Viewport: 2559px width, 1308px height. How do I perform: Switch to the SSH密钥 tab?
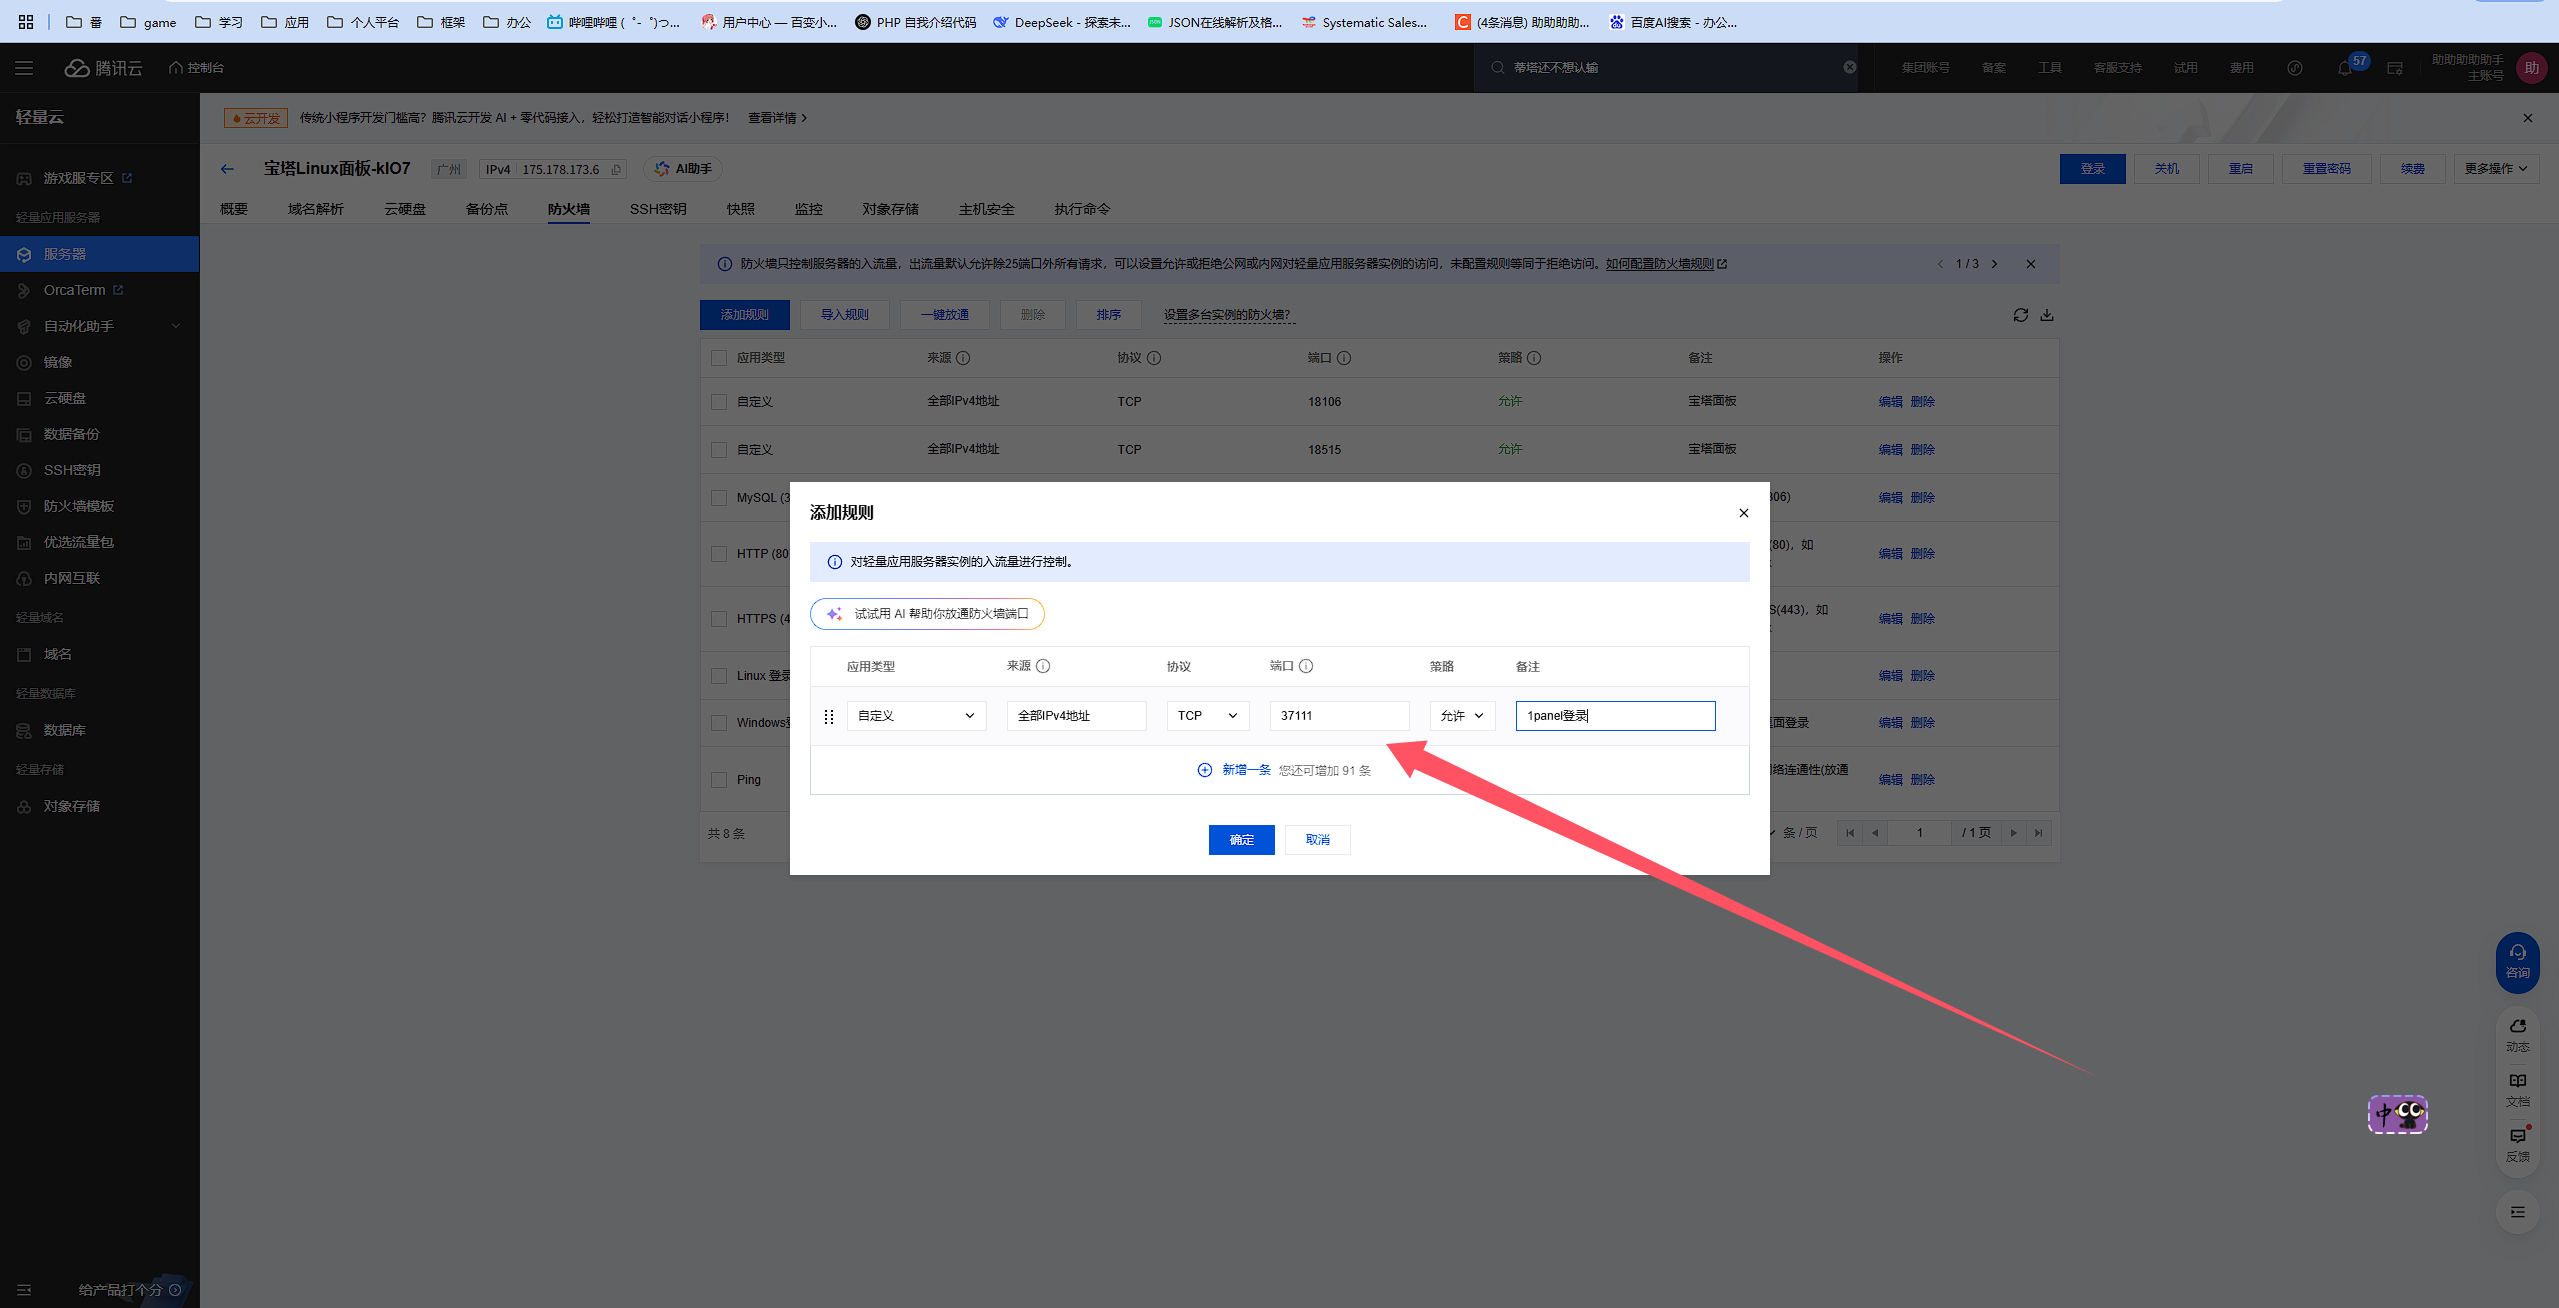(x=657, y=209)
